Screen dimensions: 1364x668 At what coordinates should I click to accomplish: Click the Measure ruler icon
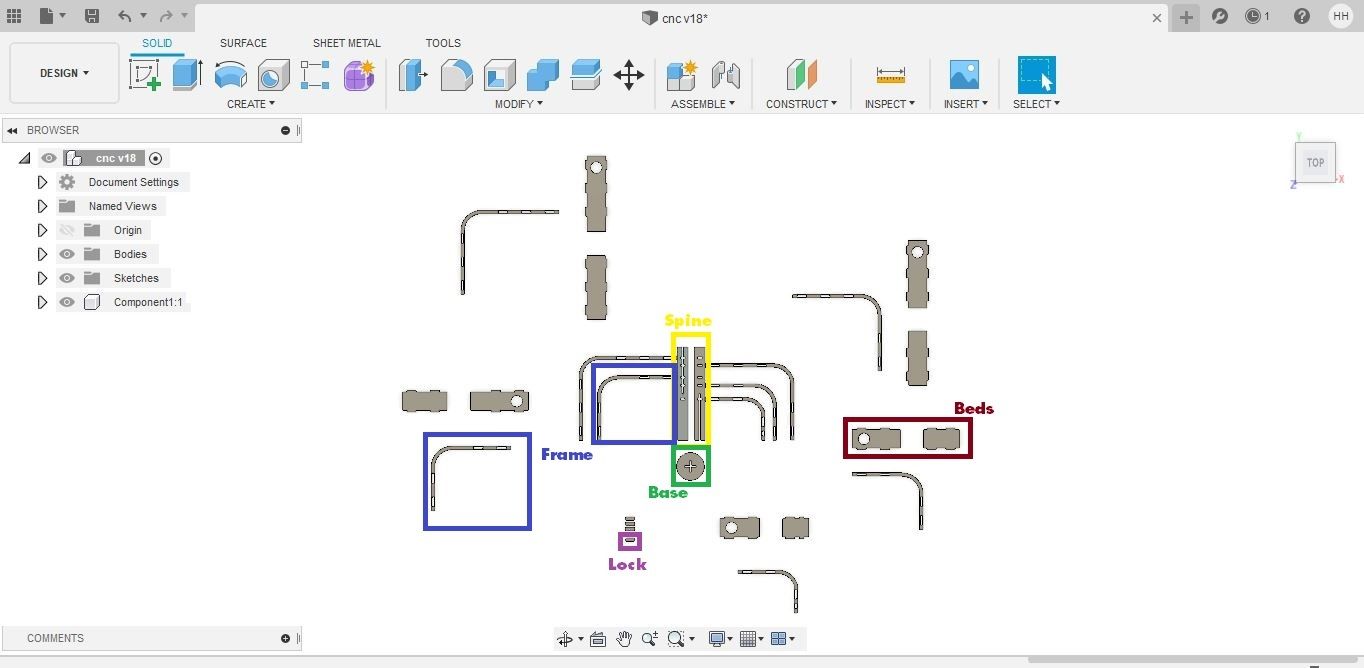[890, 75]
